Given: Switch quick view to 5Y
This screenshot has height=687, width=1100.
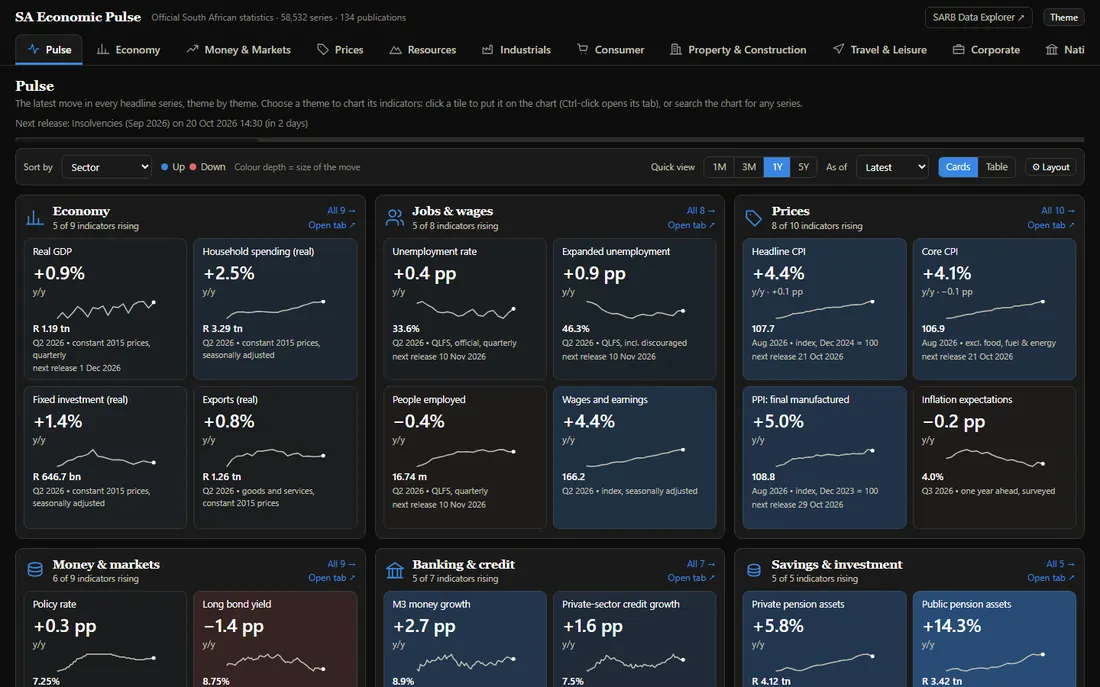Looking at the screenshot, I should (803, 167).
